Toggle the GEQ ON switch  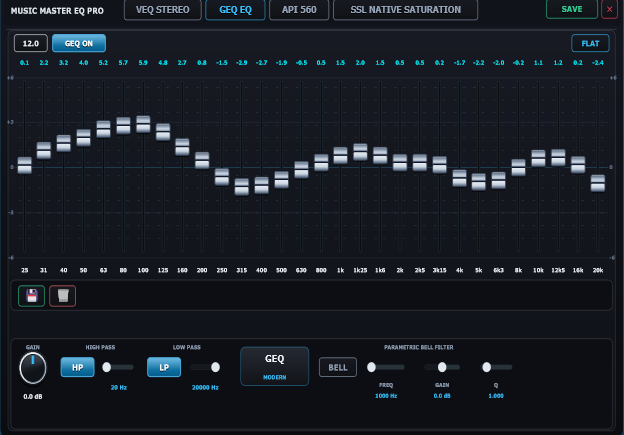point(79,43)
